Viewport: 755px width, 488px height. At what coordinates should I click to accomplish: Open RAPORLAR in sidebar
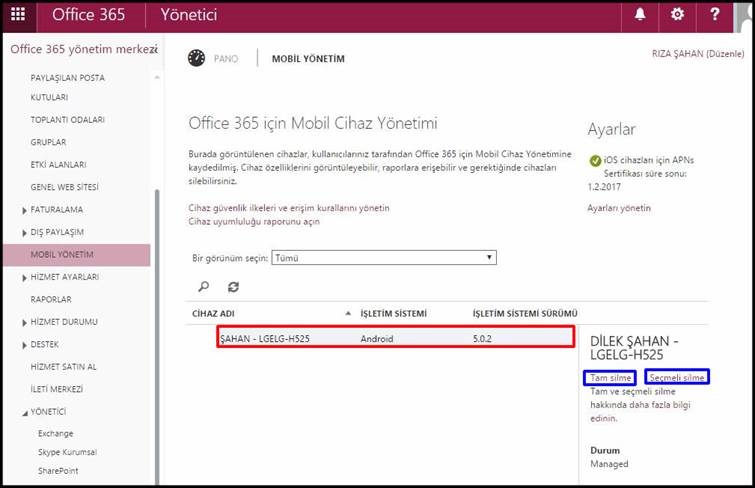click(x=51, y=299)
